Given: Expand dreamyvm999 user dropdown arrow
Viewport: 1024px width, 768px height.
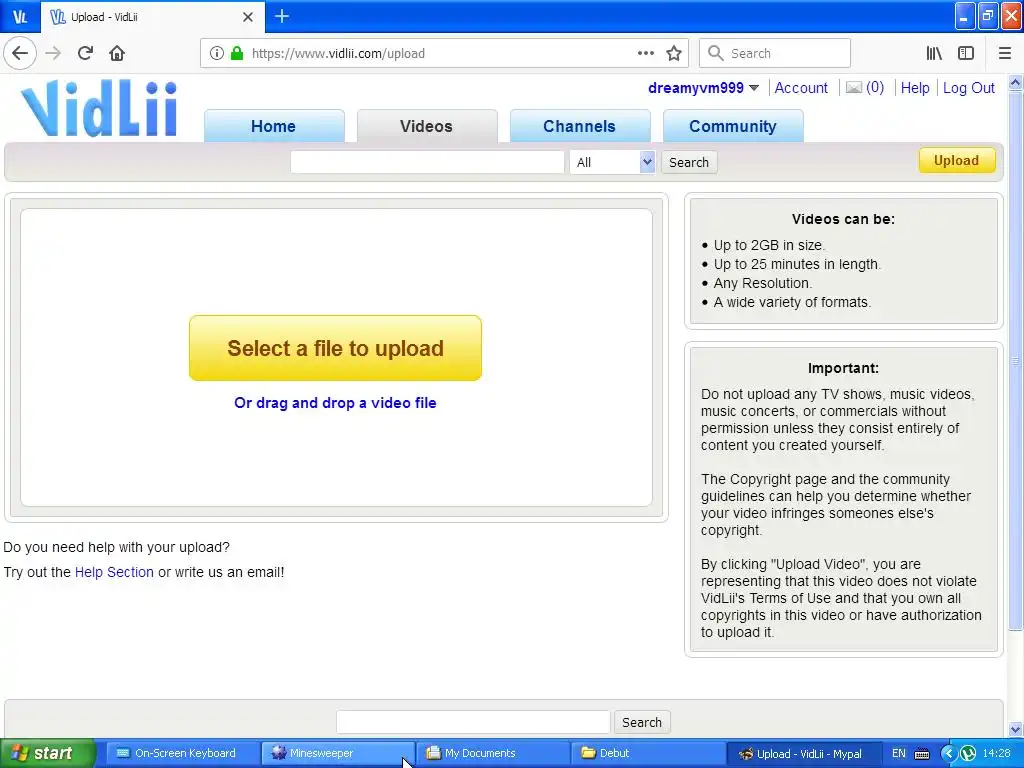Looking at the screenshot, I should click(754, 88).
